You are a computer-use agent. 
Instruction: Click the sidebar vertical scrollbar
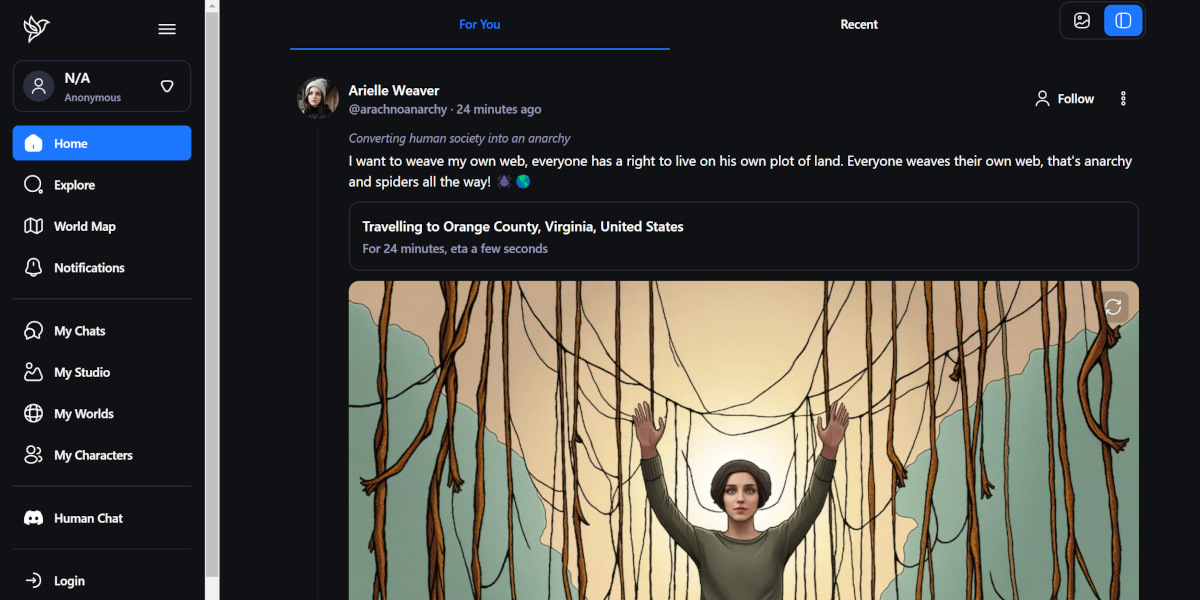click(x=212, y=290)
